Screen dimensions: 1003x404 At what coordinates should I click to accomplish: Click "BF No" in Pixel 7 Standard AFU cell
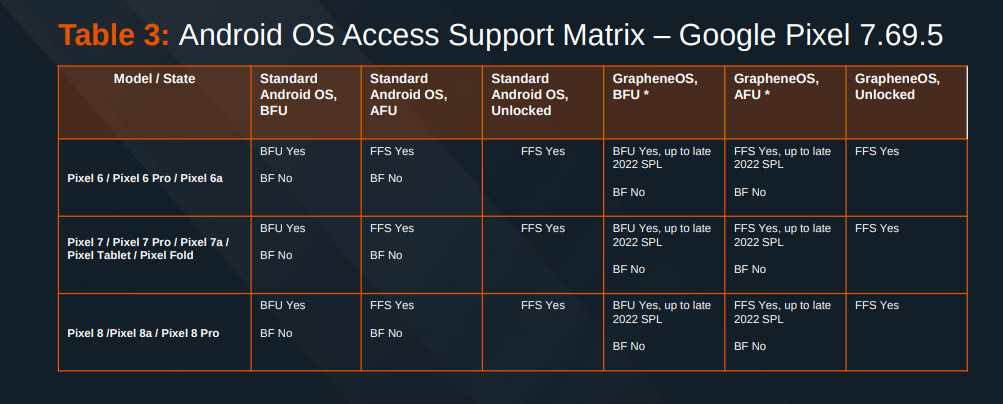click(x=386, y=256)
